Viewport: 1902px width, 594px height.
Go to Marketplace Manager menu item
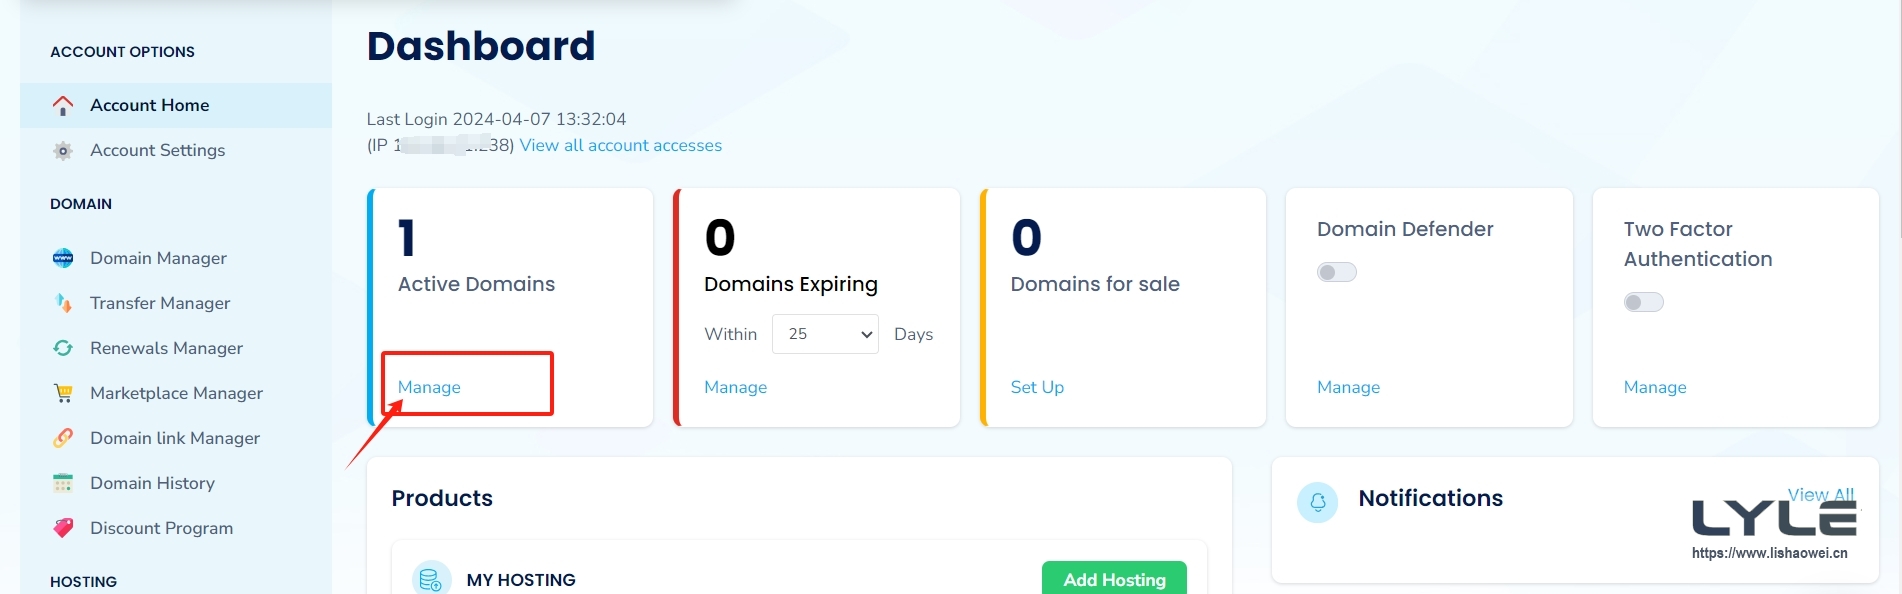[176, 393]
